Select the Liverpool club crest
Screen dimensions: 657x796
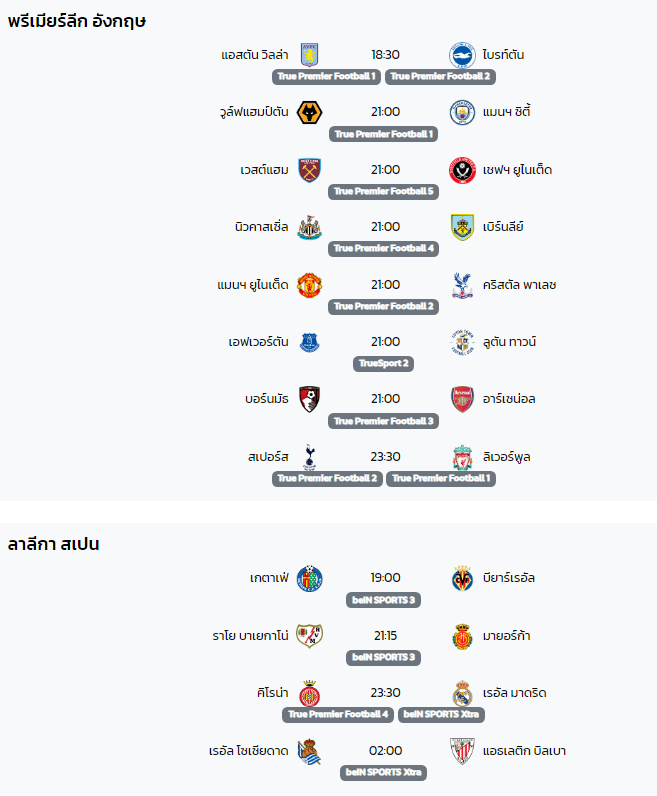(x=462, y=457)
